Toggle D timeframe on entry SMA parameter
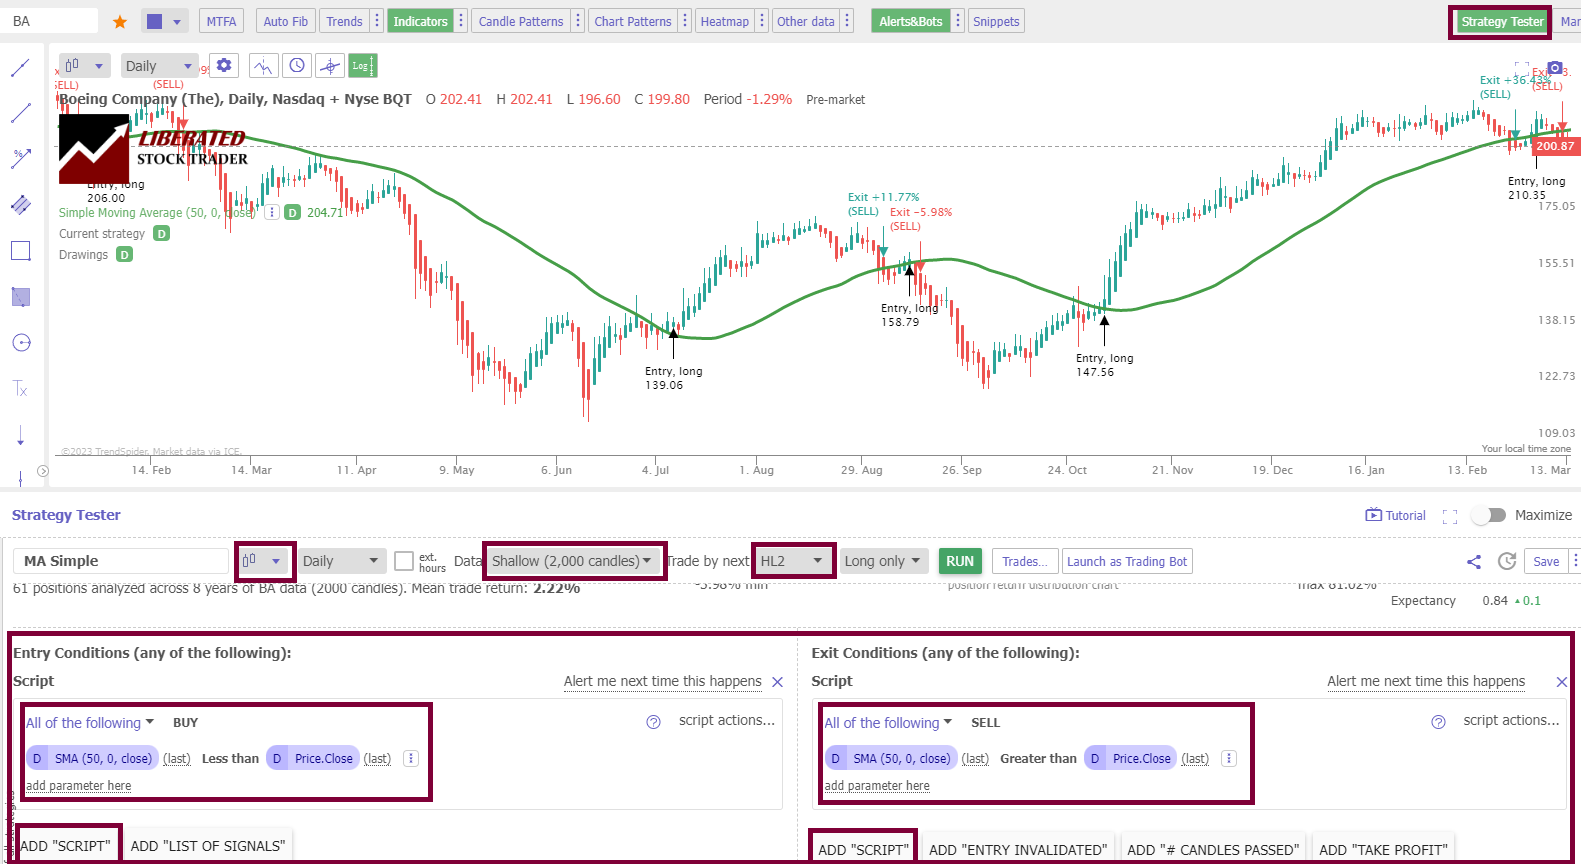This screenshot has height=864, width=1581. (x=37, y=759)
